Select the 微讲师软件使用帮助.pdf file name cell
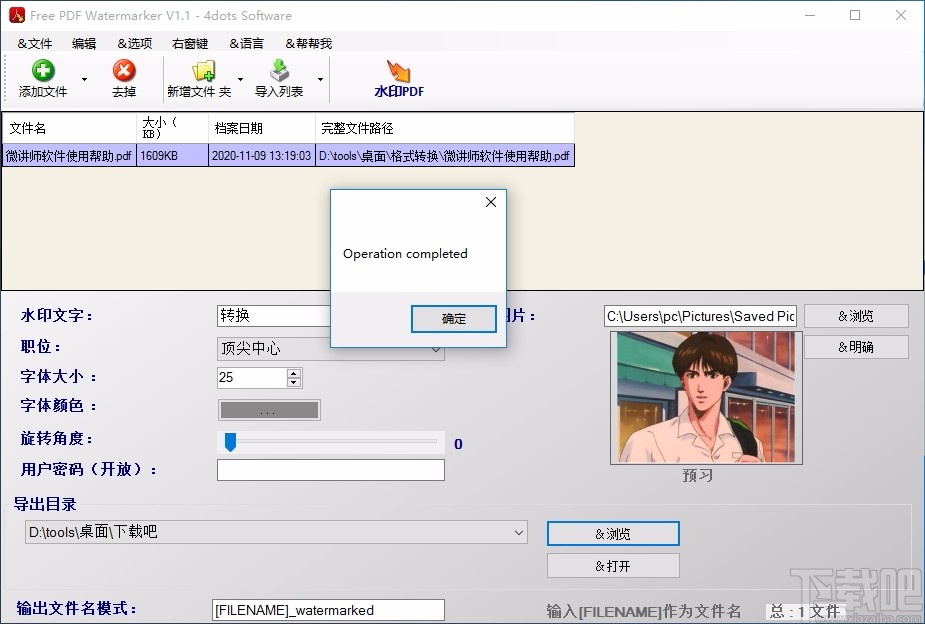Viewport: 925px width, 624px height. (x=70, y=156)
